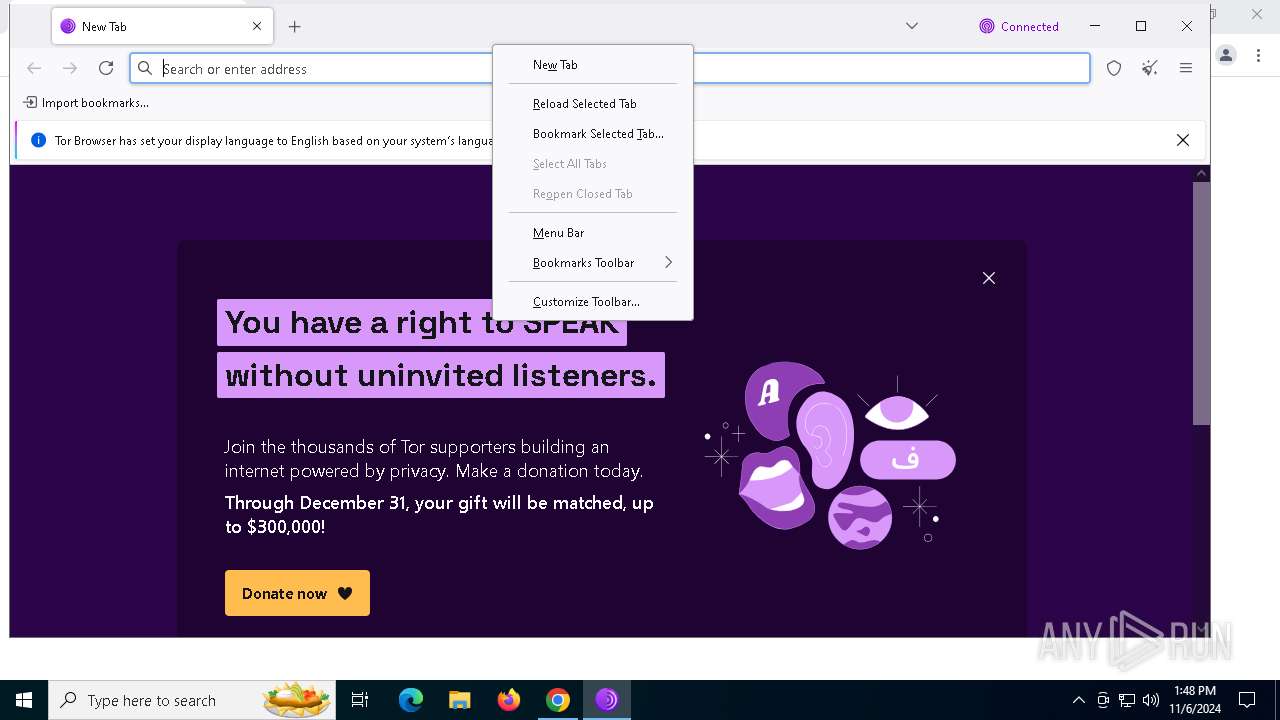Image resolution: width=1280 pixels, height=720 pixels.
Task: Launch Google Chrome from taskbar
Action: click(x=557, y=700)
